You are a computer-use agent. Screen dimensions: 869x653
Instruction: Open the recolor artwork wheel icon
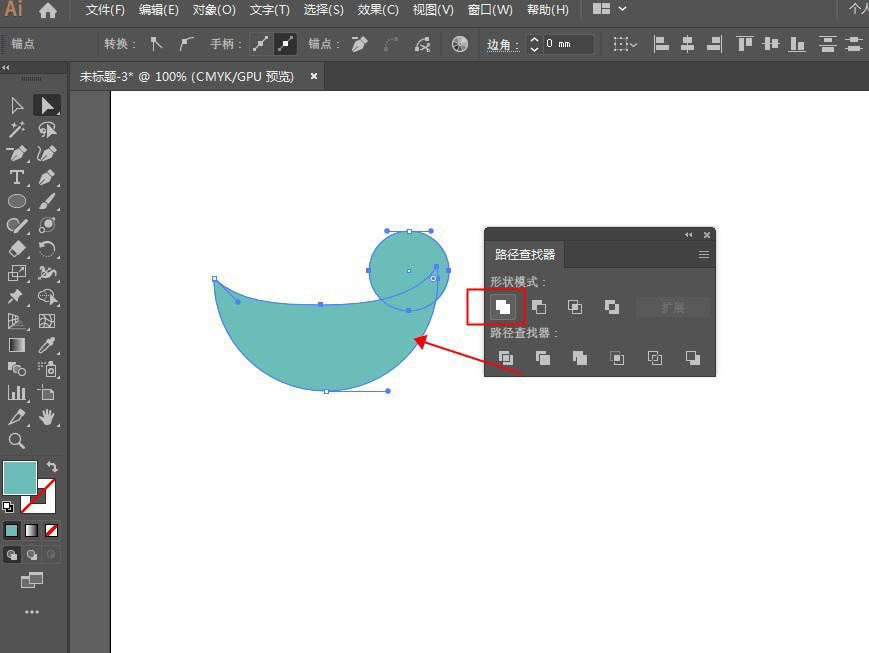(459, 44)
